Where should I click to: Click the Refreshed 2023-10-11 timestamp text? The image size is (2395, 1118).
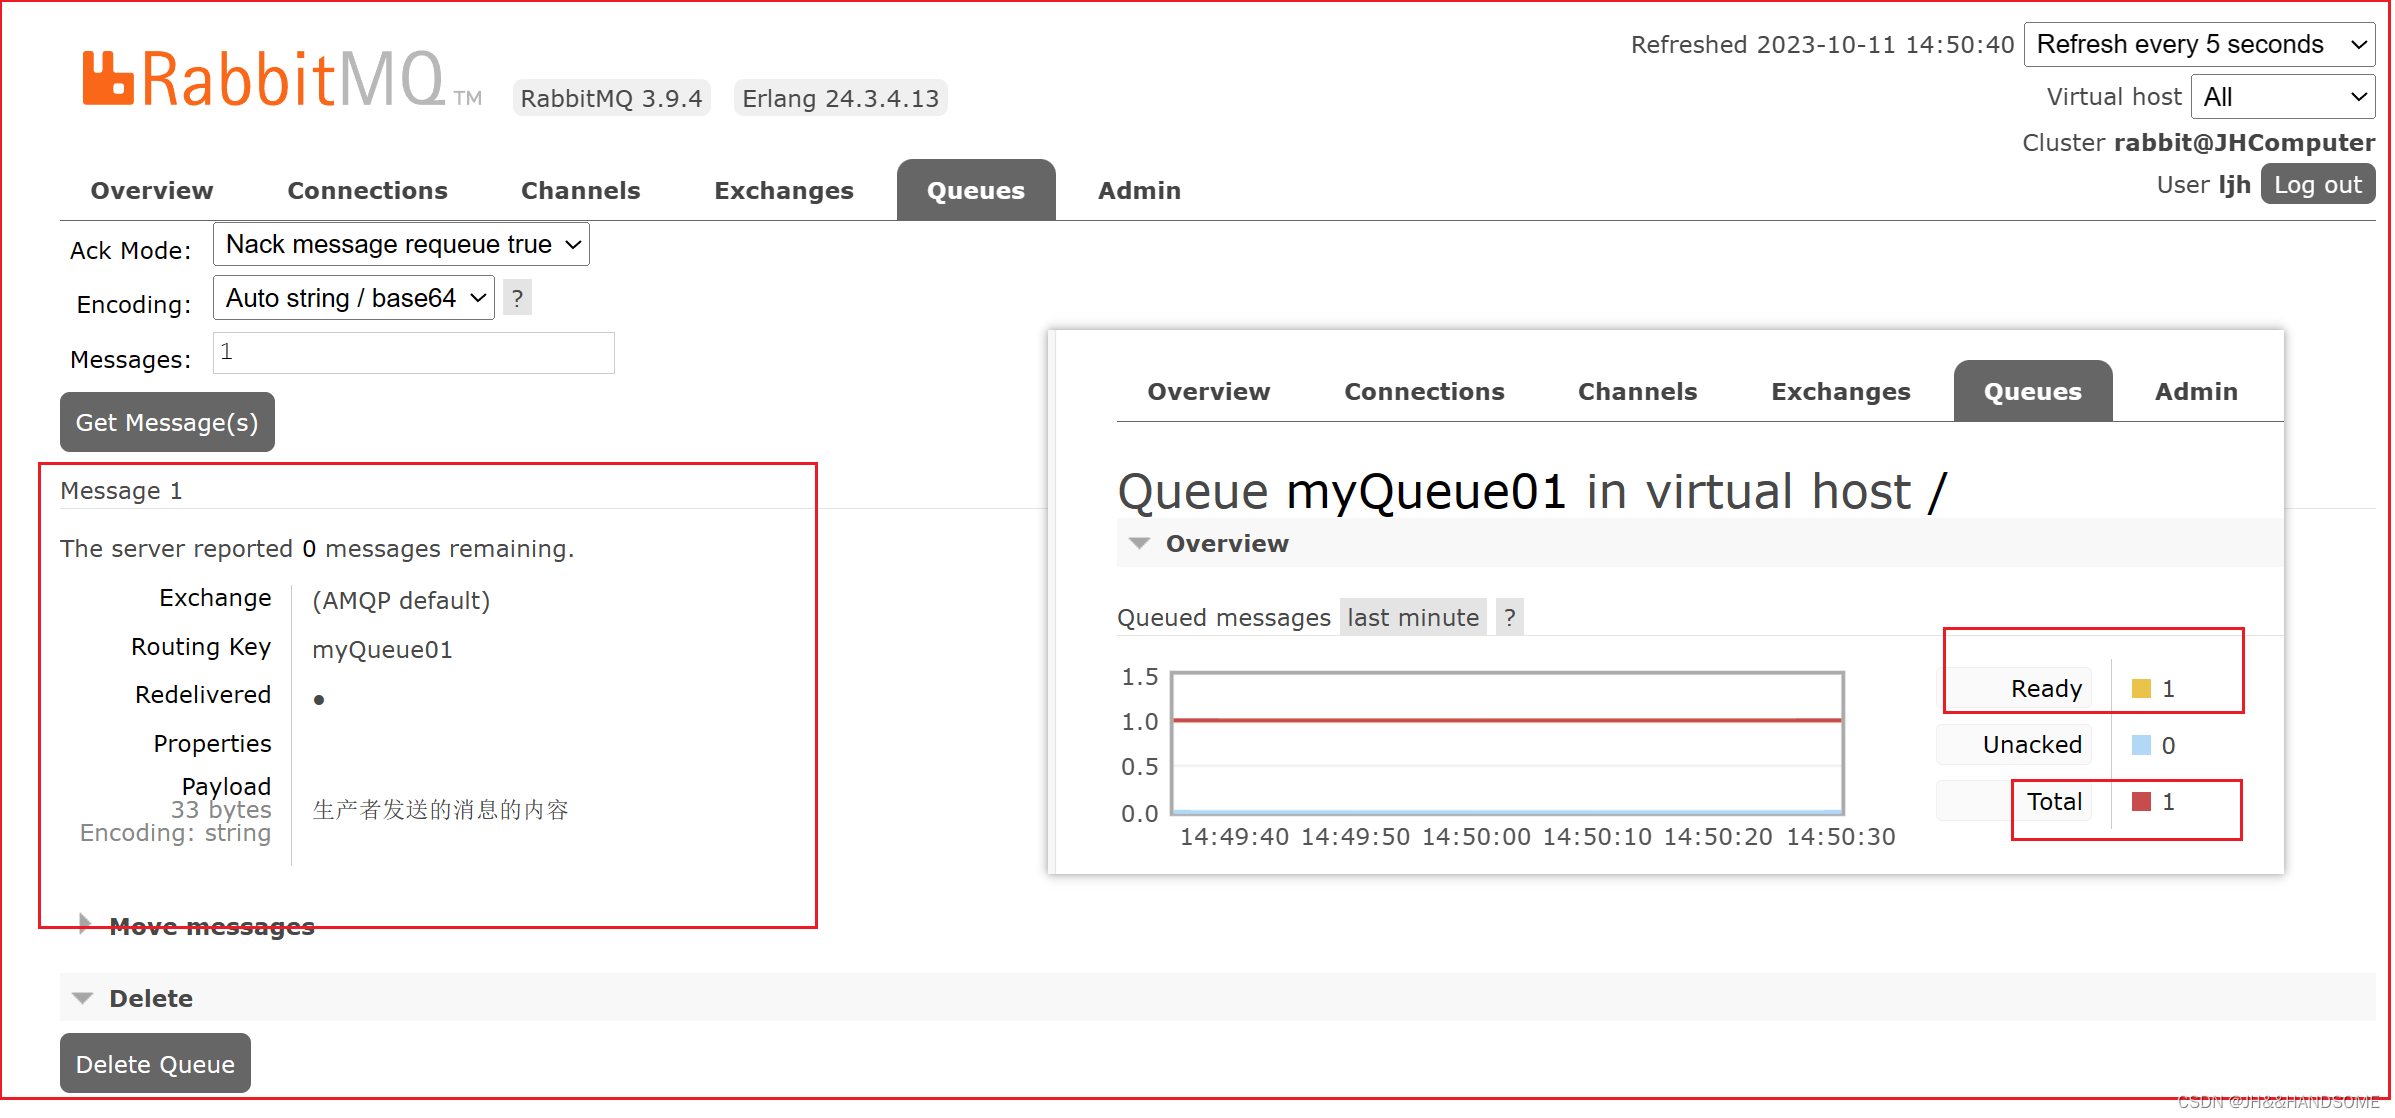1822,45
